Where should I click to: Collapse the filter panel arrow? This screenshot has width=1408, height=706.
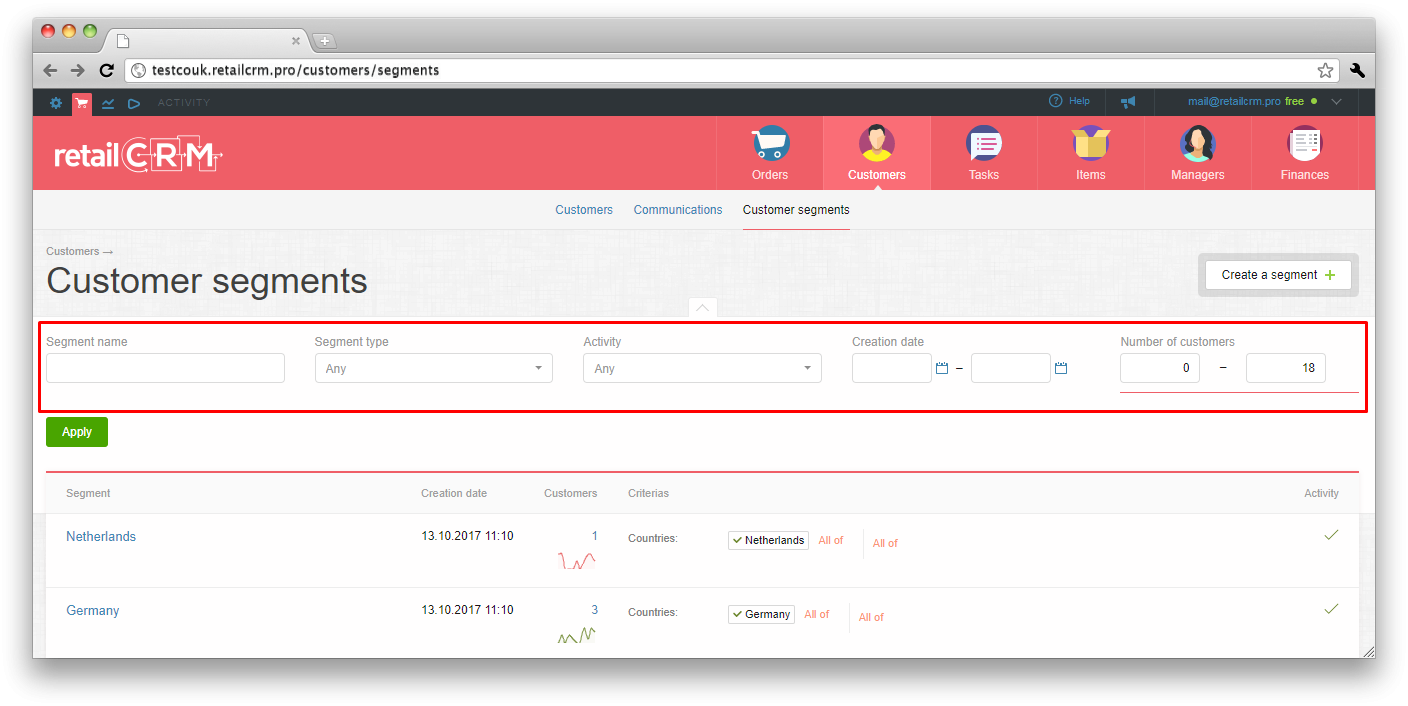coord(702,308)
